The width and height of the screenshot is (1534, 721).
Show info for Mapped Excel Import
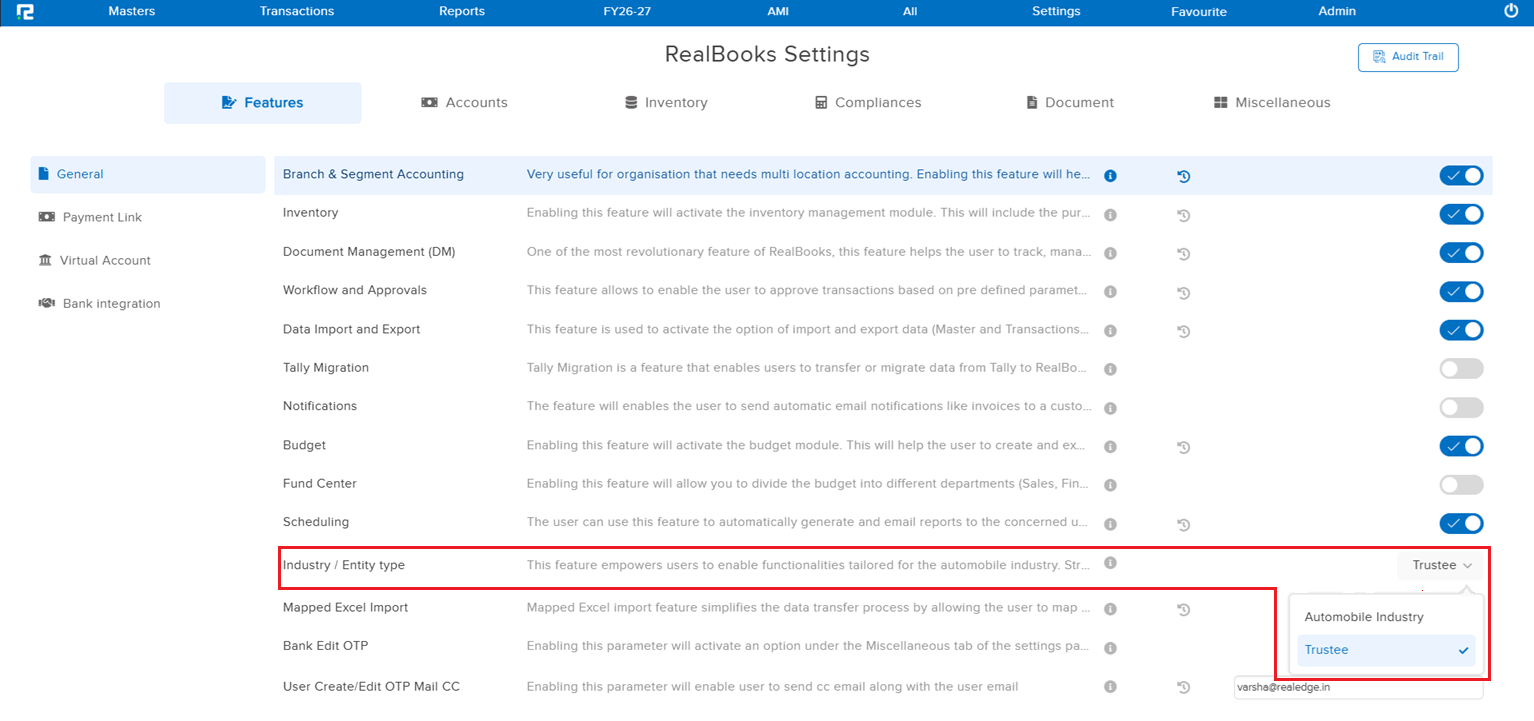(1110, 609)
